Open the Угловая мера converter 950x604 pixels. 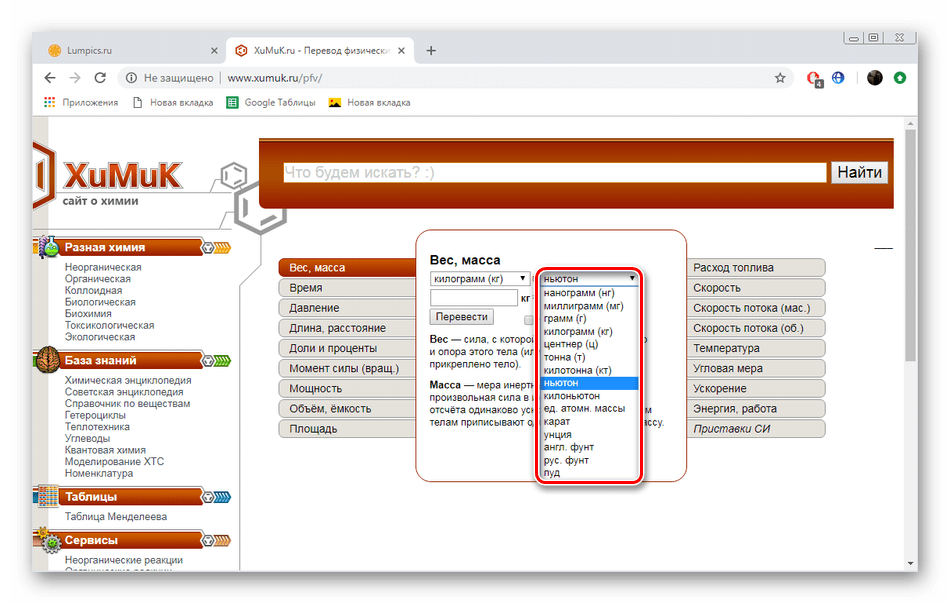(x=756, y=368)
